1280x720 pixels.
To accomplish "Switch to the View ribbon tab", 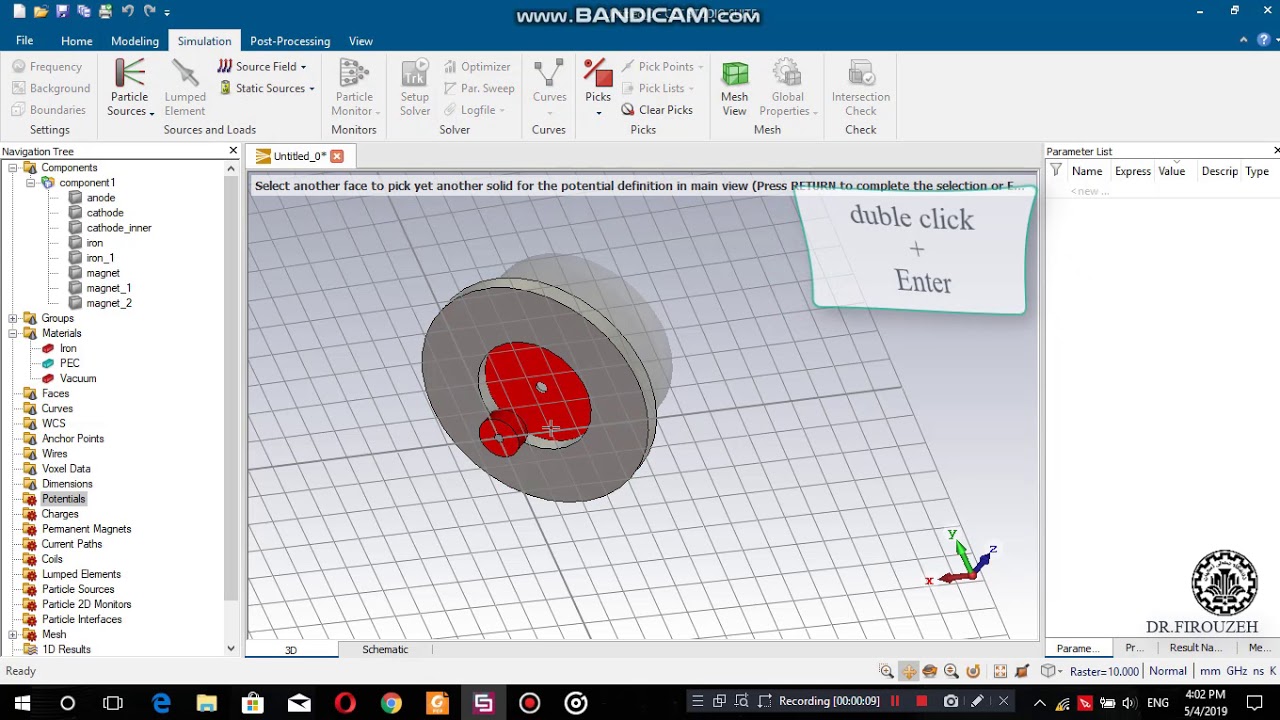I will point(361,41).
